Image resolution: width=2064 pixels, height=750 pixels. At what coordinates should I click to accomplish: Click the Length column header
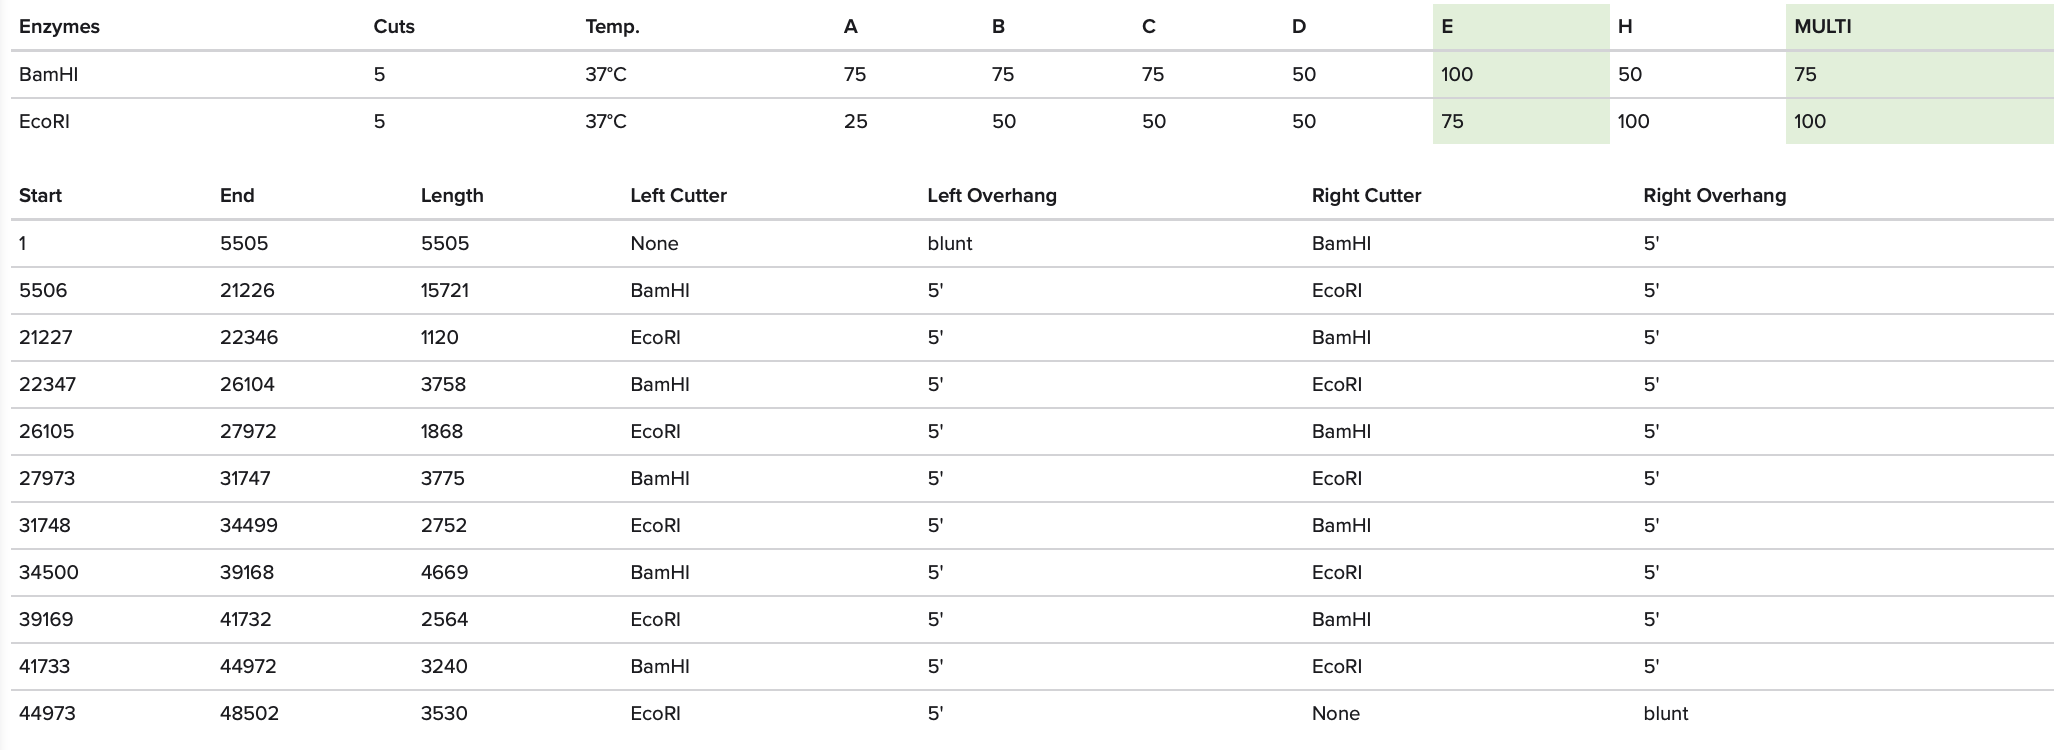(x=451, y=195)
